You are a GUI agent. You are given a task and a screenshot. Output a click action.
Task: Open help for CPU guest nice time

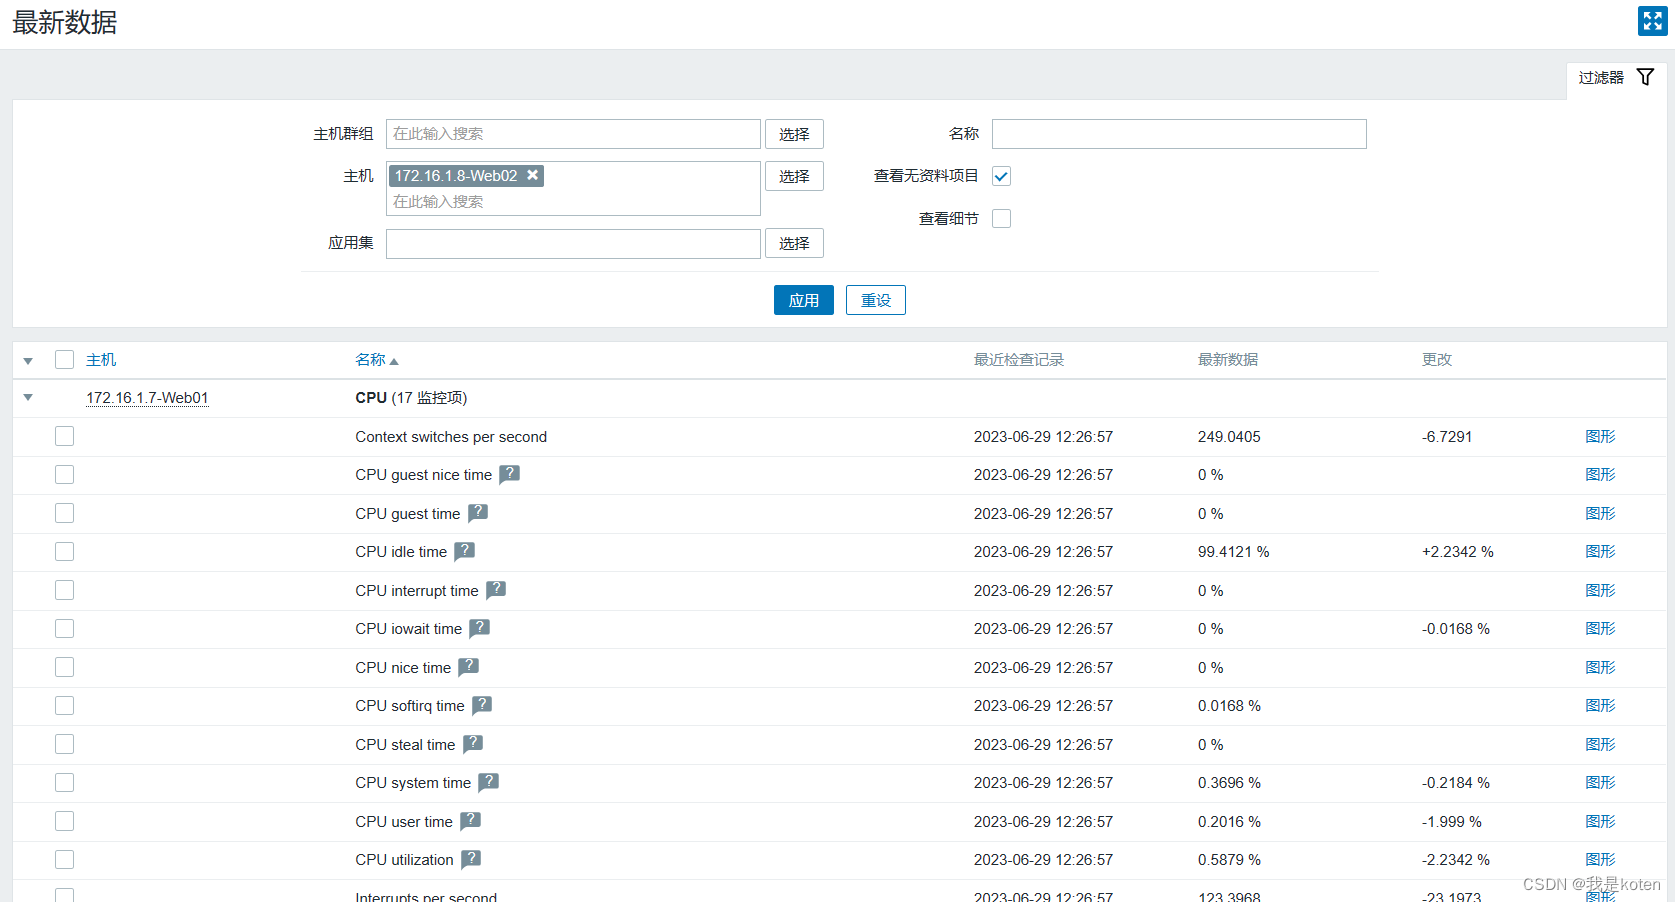click(x=509, y=474)
